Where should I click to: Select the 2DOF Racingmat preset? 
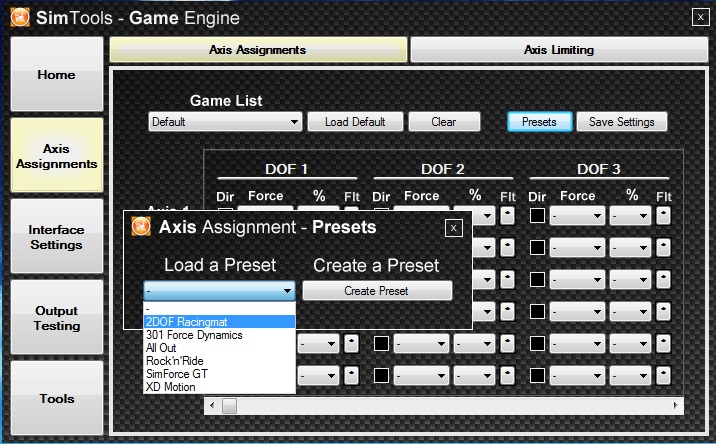click(x=219, y=322)
